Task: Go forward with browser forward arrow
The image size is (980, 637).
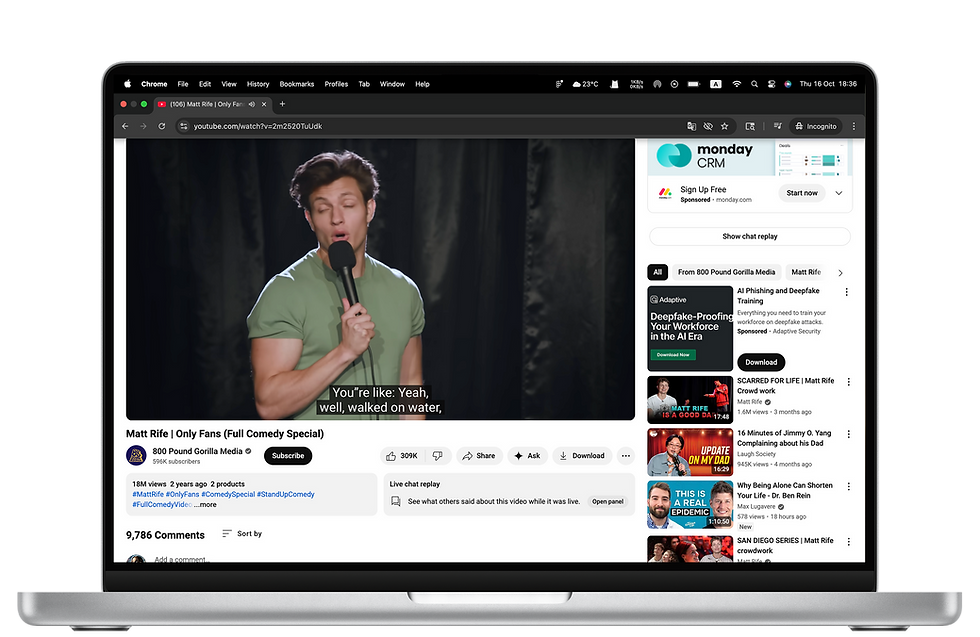Action: (x=143, y=126)
